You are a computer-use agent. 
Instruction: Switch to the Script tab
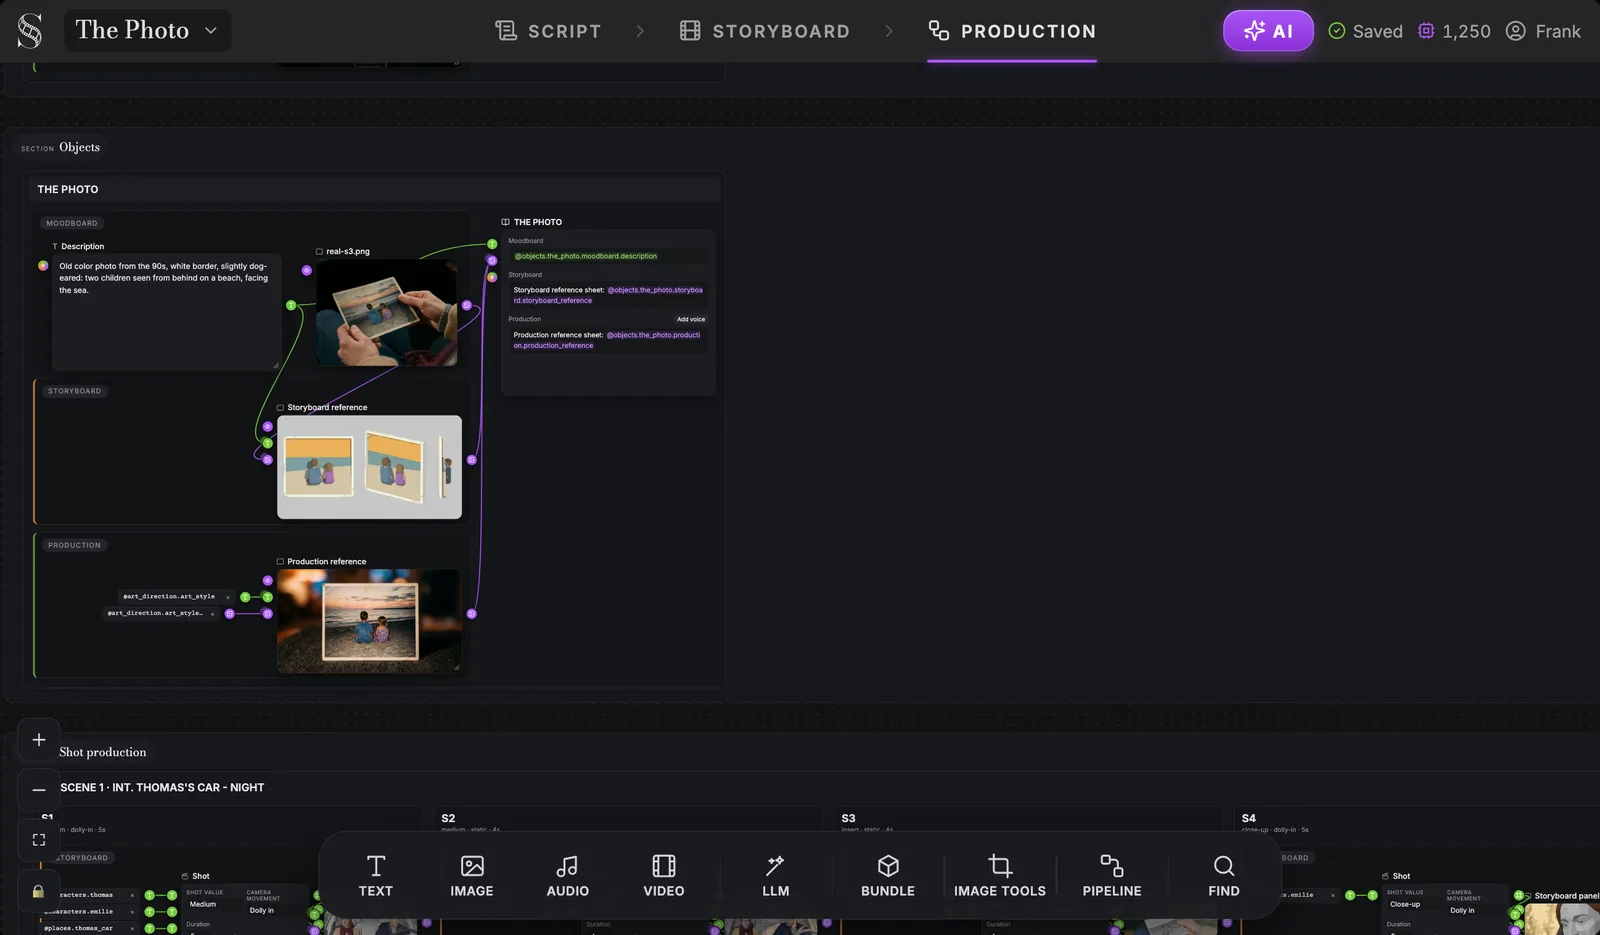[x=548, y=31]
